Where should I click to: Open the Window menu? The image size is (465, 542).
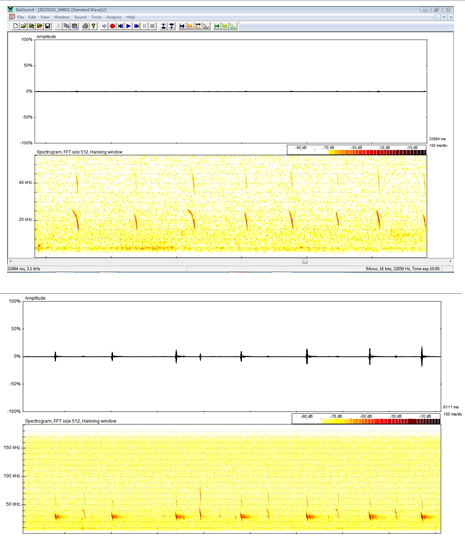[62, 17]
